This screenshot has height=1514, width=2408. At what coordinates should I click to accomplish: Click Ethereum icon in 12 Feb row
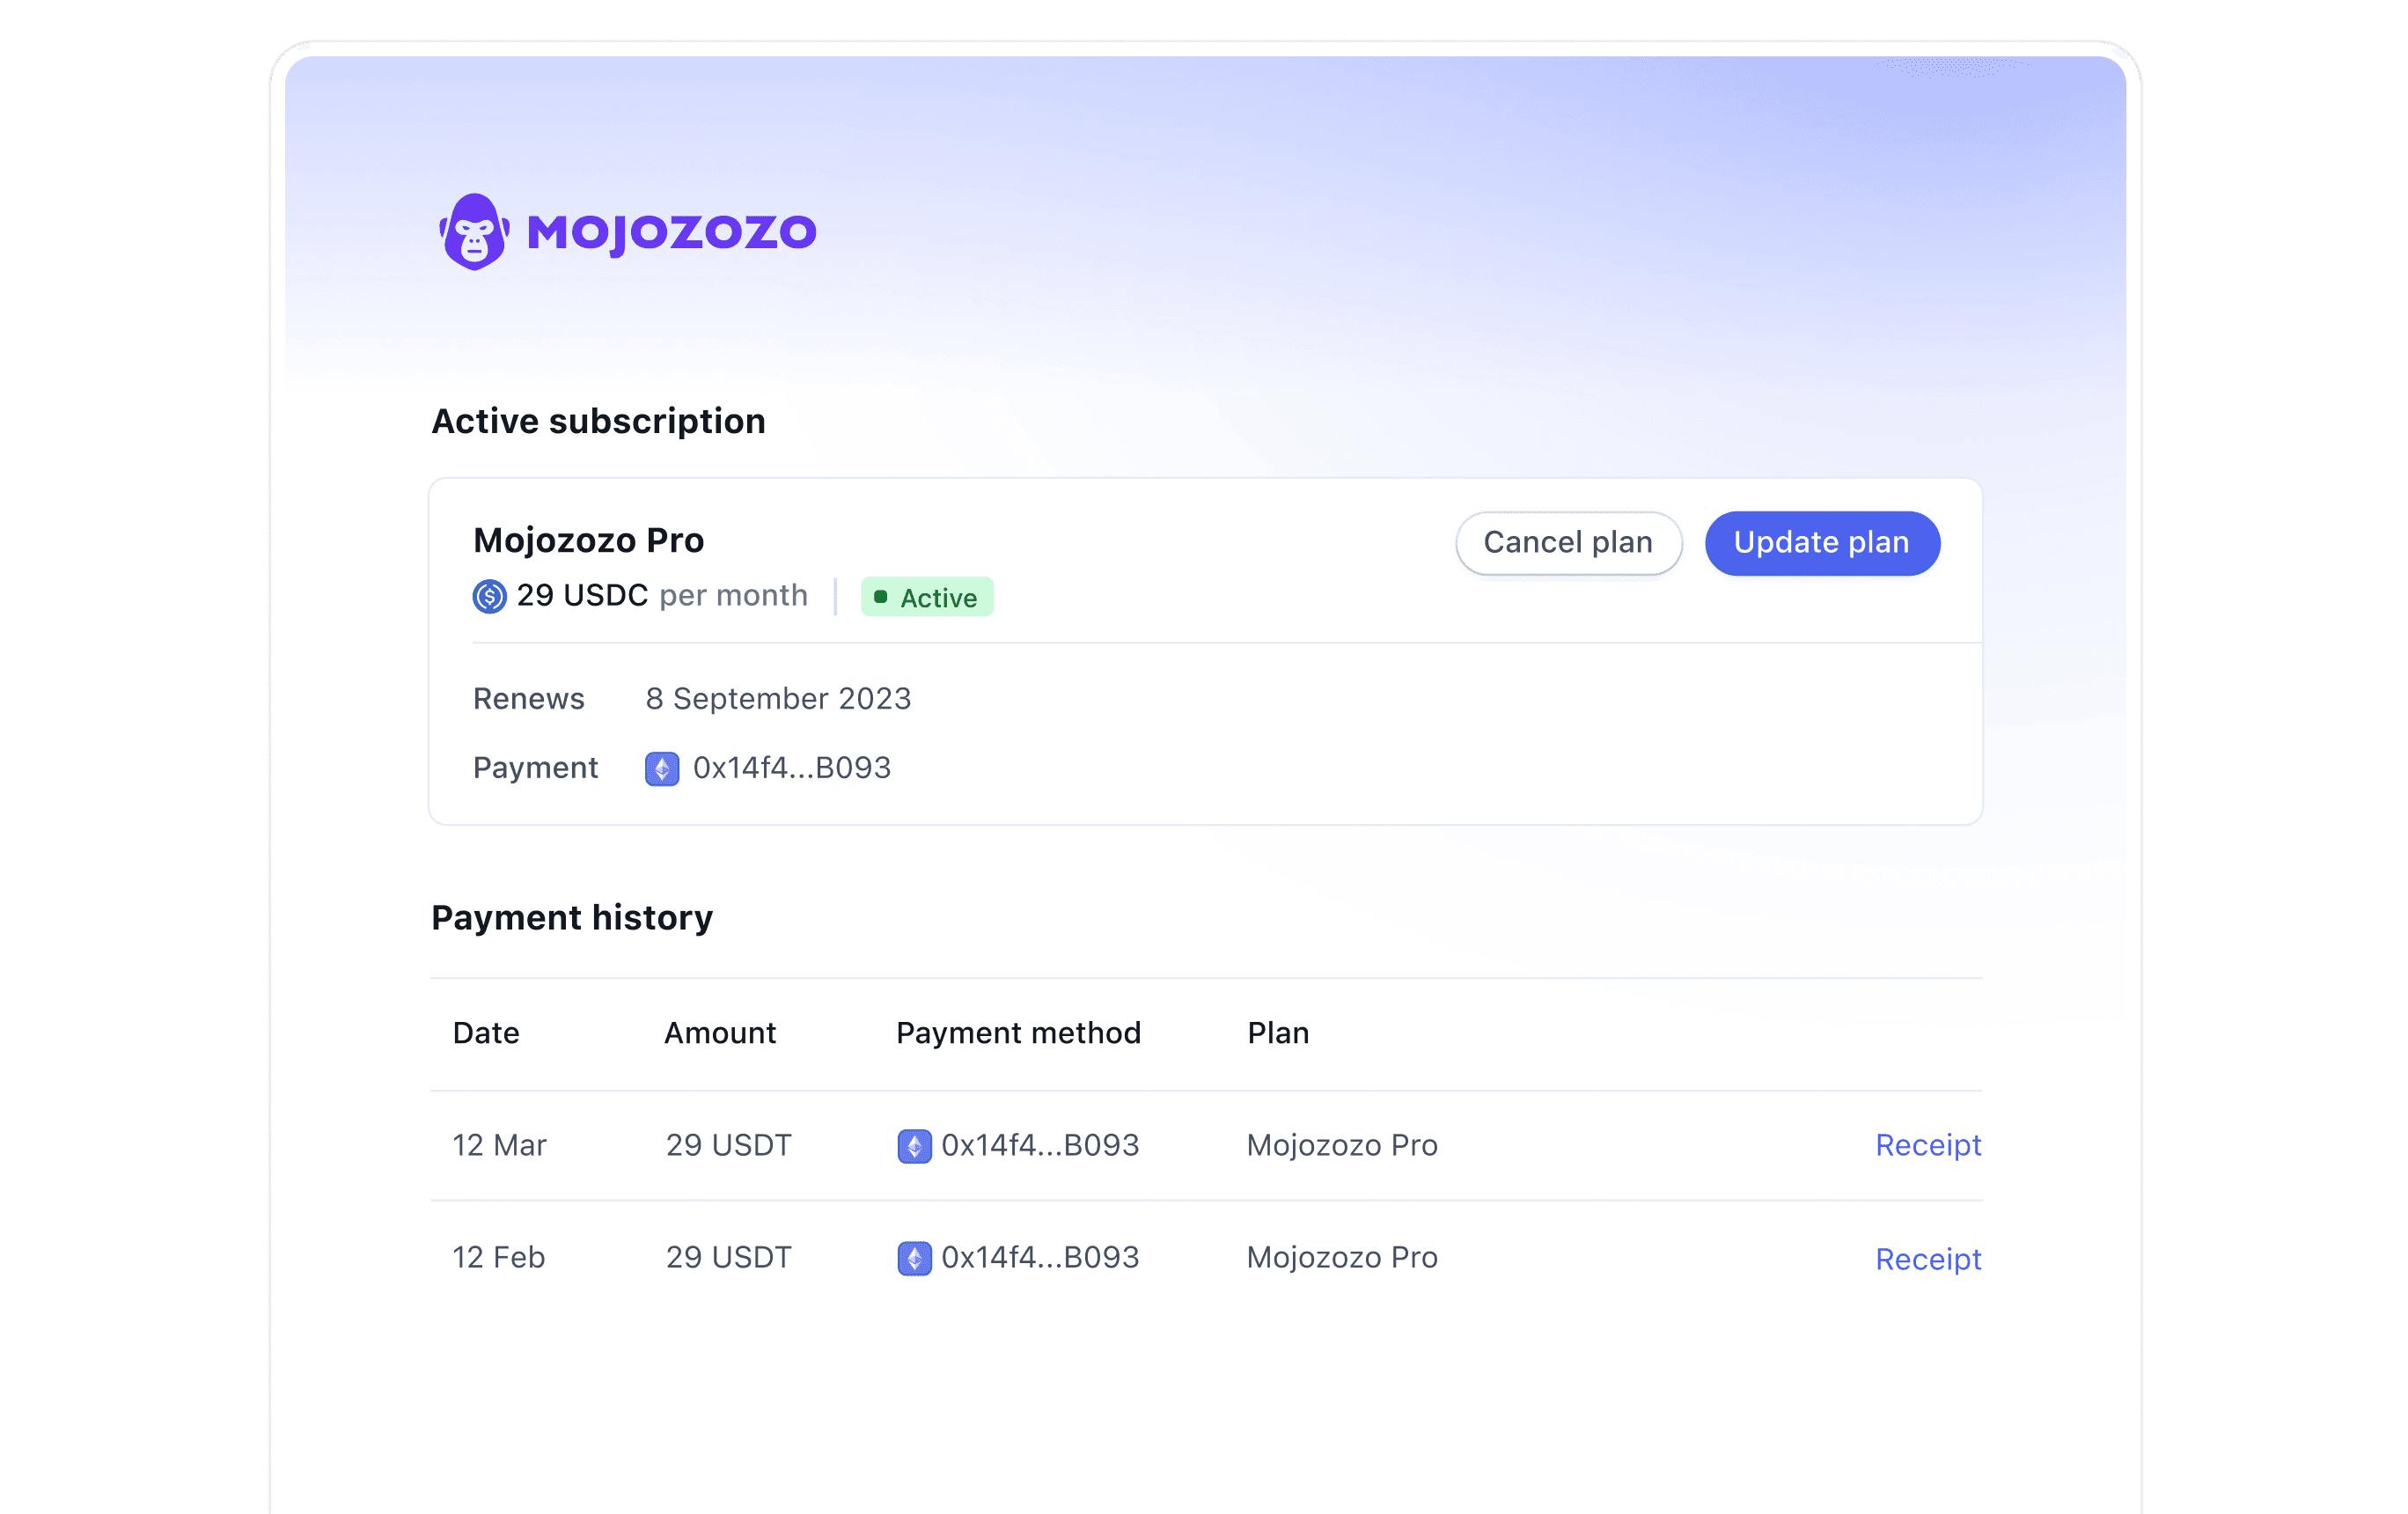[x=914, y=1258]
